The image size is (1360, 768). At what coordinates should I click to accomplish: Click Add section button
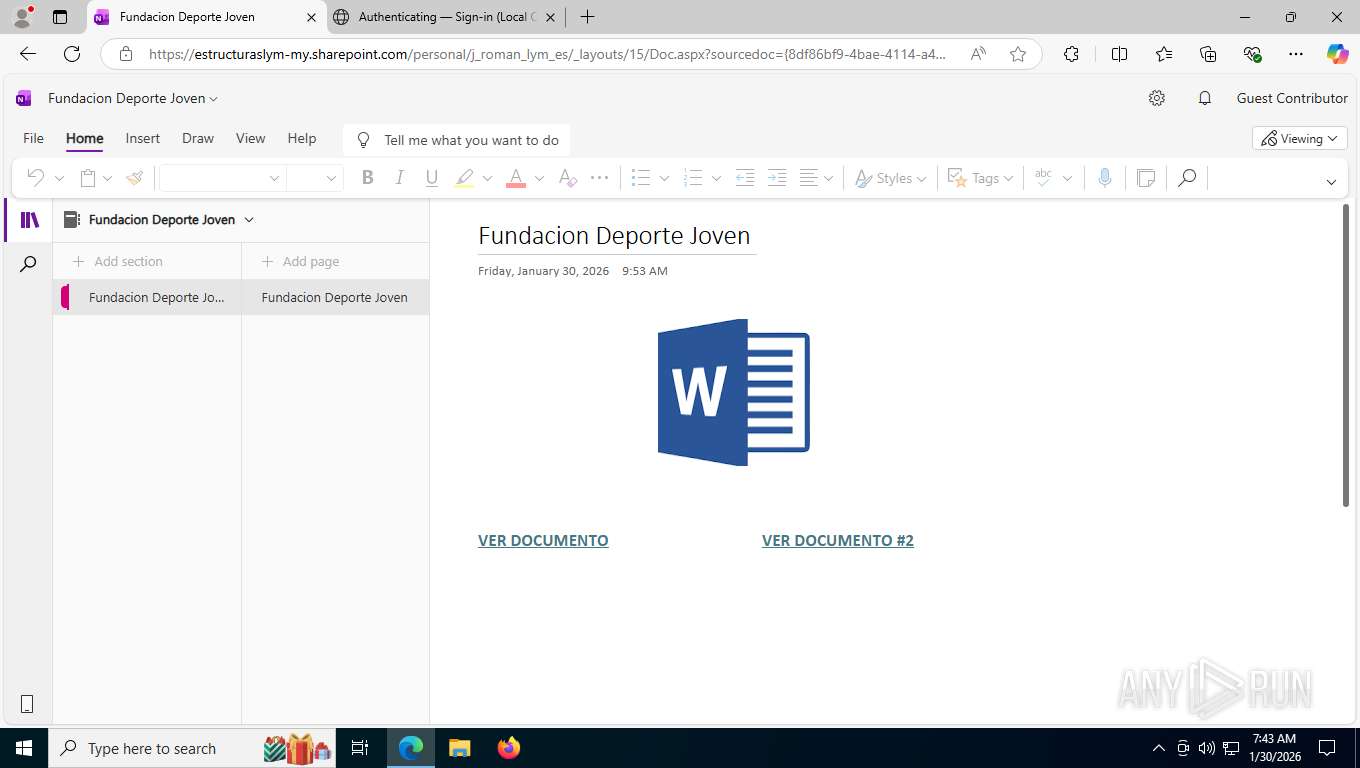118,261
